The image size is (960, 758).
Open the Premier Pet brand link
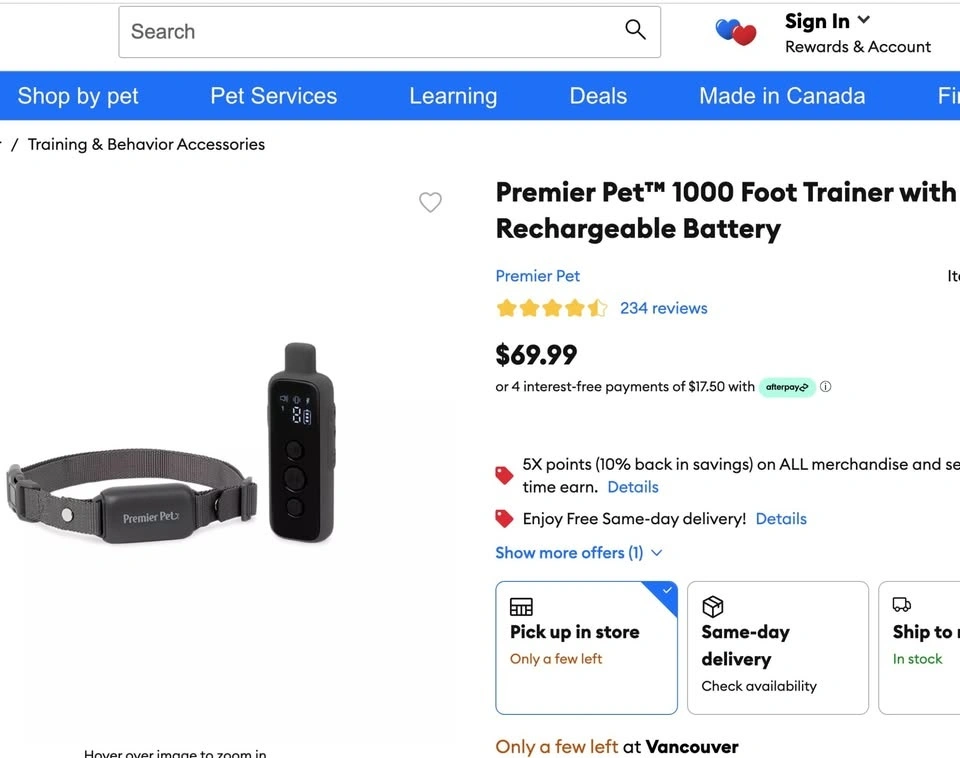tap(537, 276)
